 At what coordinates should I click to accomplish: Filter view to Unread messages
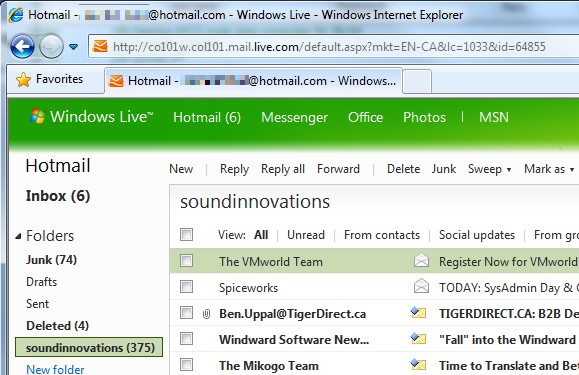click(x=306, y=235)
